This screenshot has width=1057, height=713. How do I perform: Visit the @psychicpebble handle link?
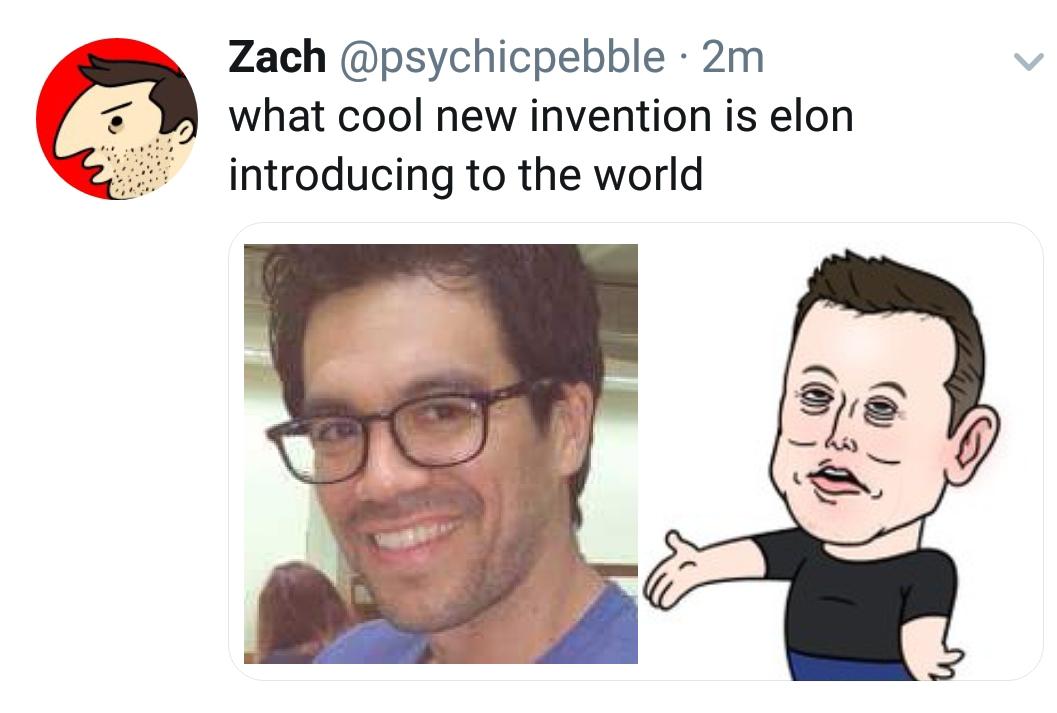tap(503, 59)
